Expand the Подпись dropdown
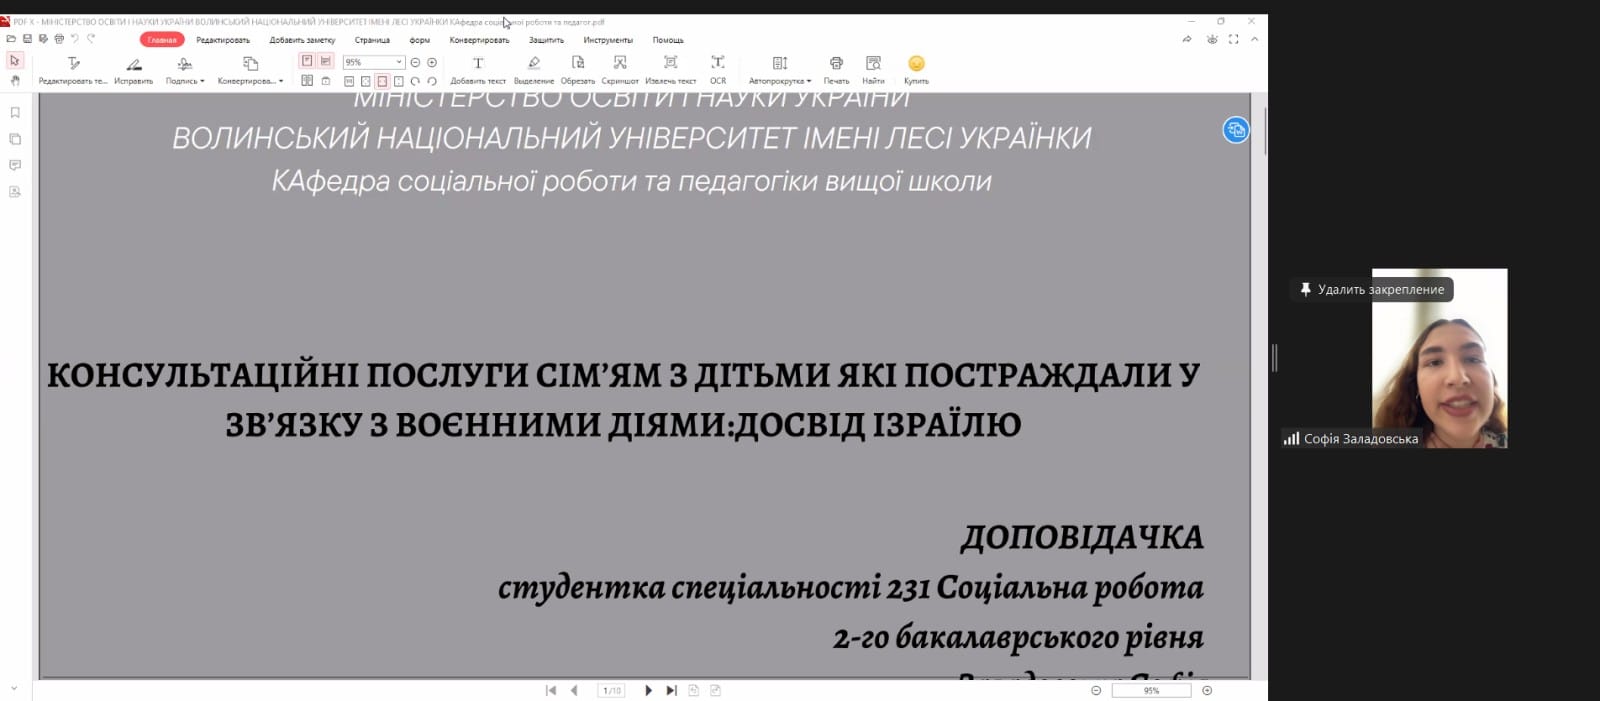This screenshot has width=1600, height=701. 202,81
